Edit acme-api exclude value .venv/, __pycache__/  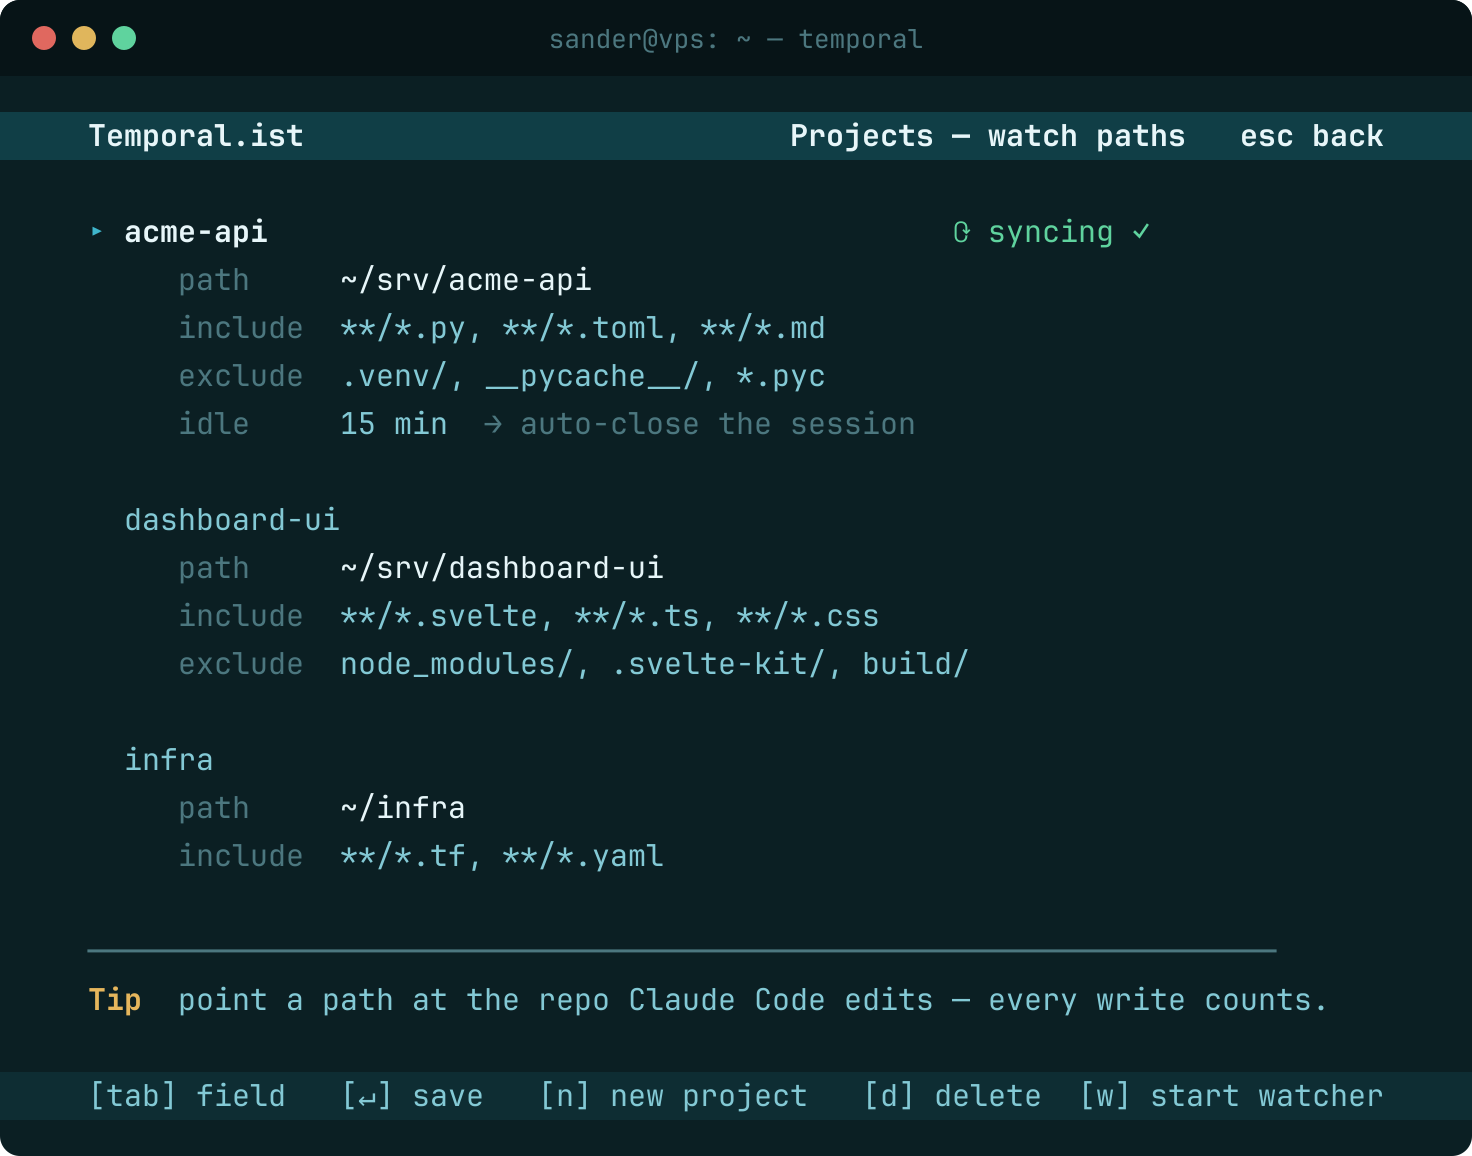click(x=583, y=376)
